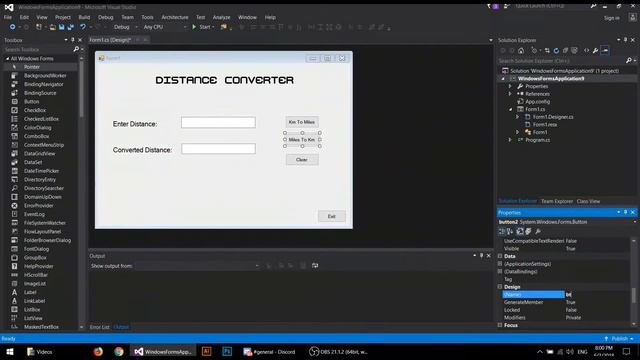Click the Save All icon in the toolbar
640x360 pixels.
71,27
